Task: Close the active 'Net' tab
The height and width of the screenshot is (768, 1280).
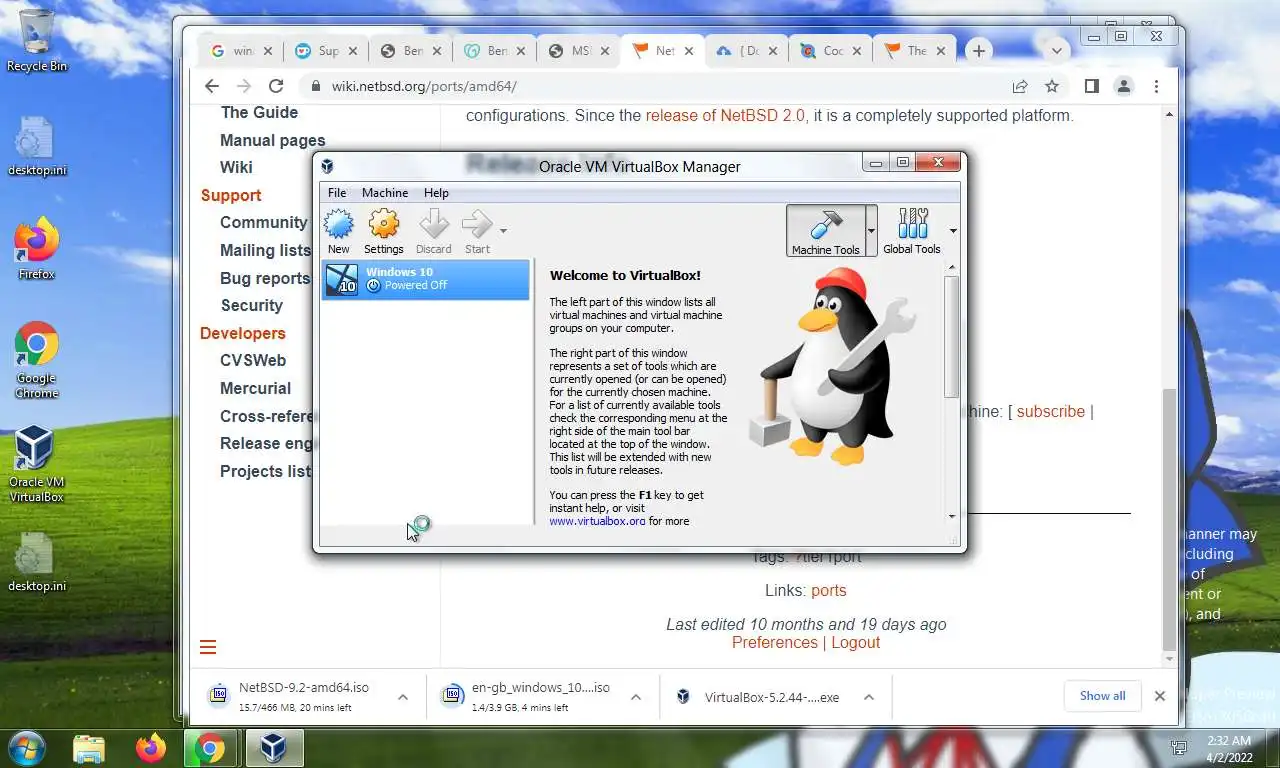Action: tap(688, 51)
